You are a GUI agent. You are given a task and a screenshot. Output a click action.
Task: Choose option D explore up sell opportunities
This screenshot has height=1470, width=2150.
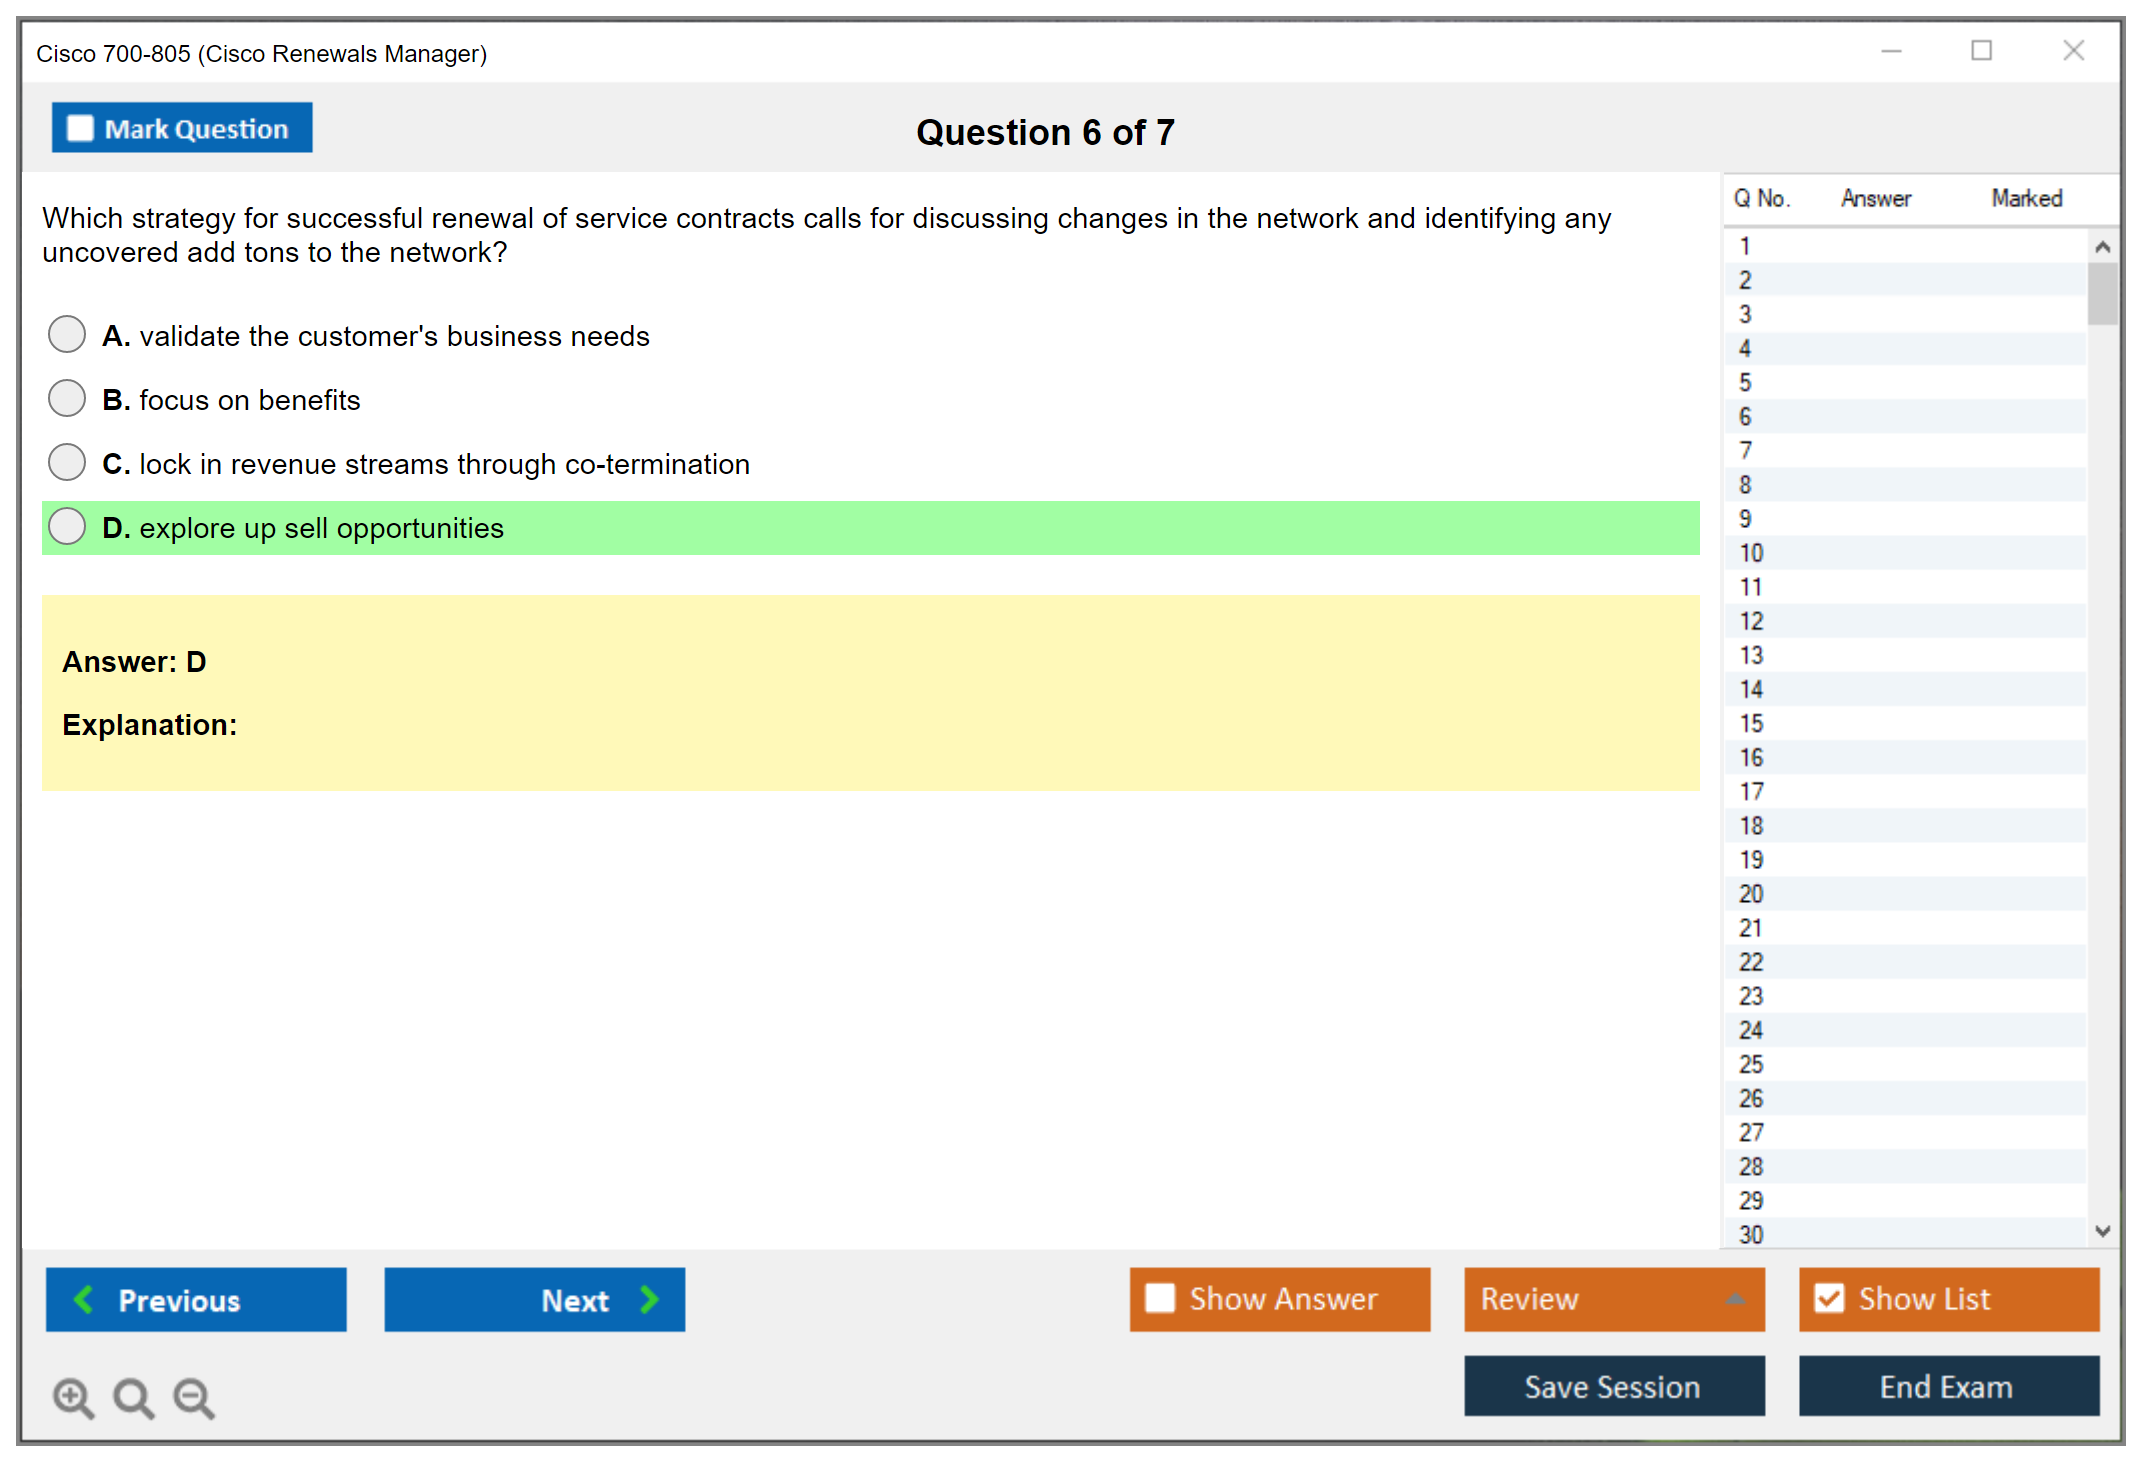click(67, 526)
